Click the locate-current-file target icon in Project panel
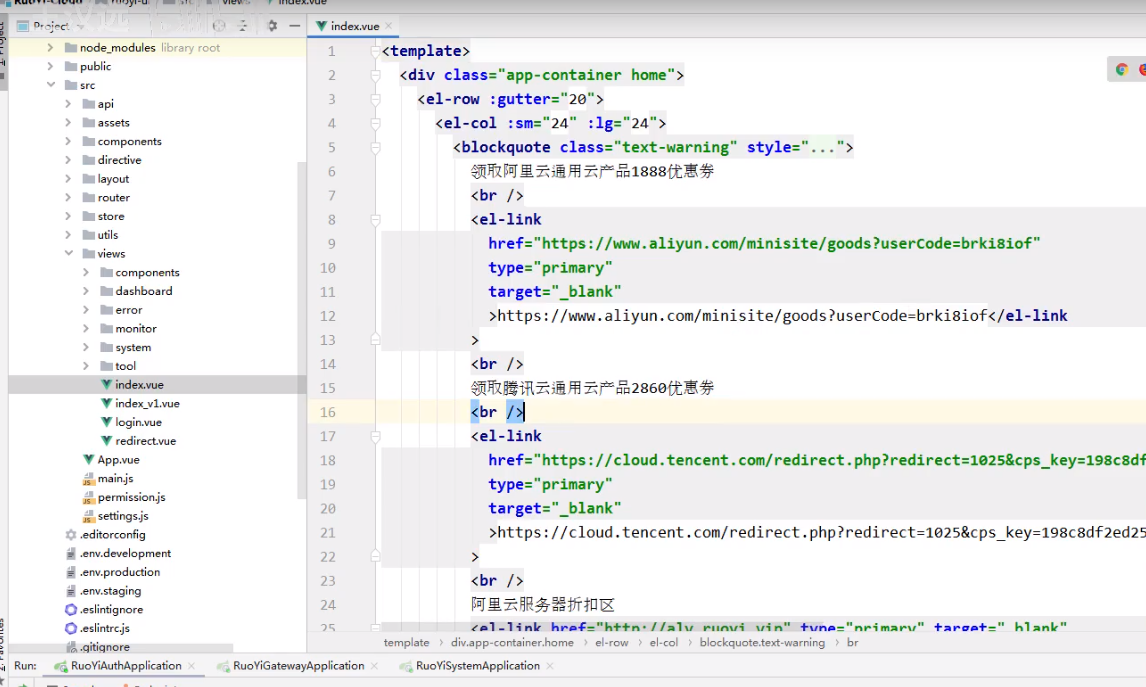Screen dimensions: 1146x687 (x=219, y=26)
